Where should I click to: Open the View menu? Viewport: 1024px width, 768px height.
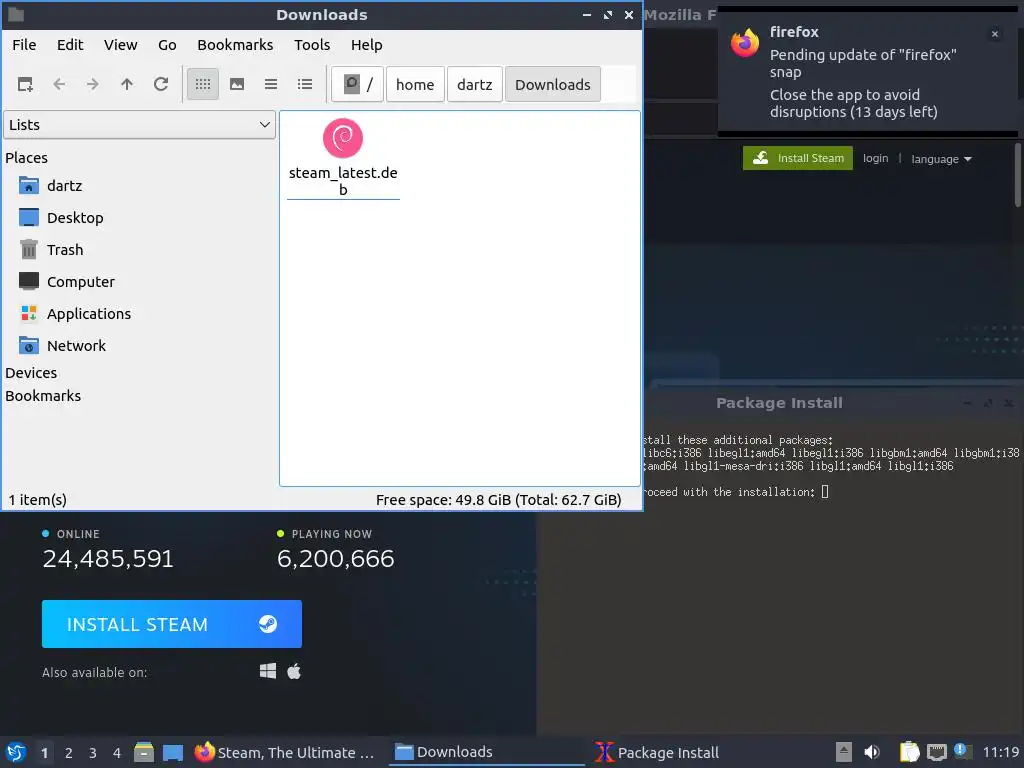[121, 45]
